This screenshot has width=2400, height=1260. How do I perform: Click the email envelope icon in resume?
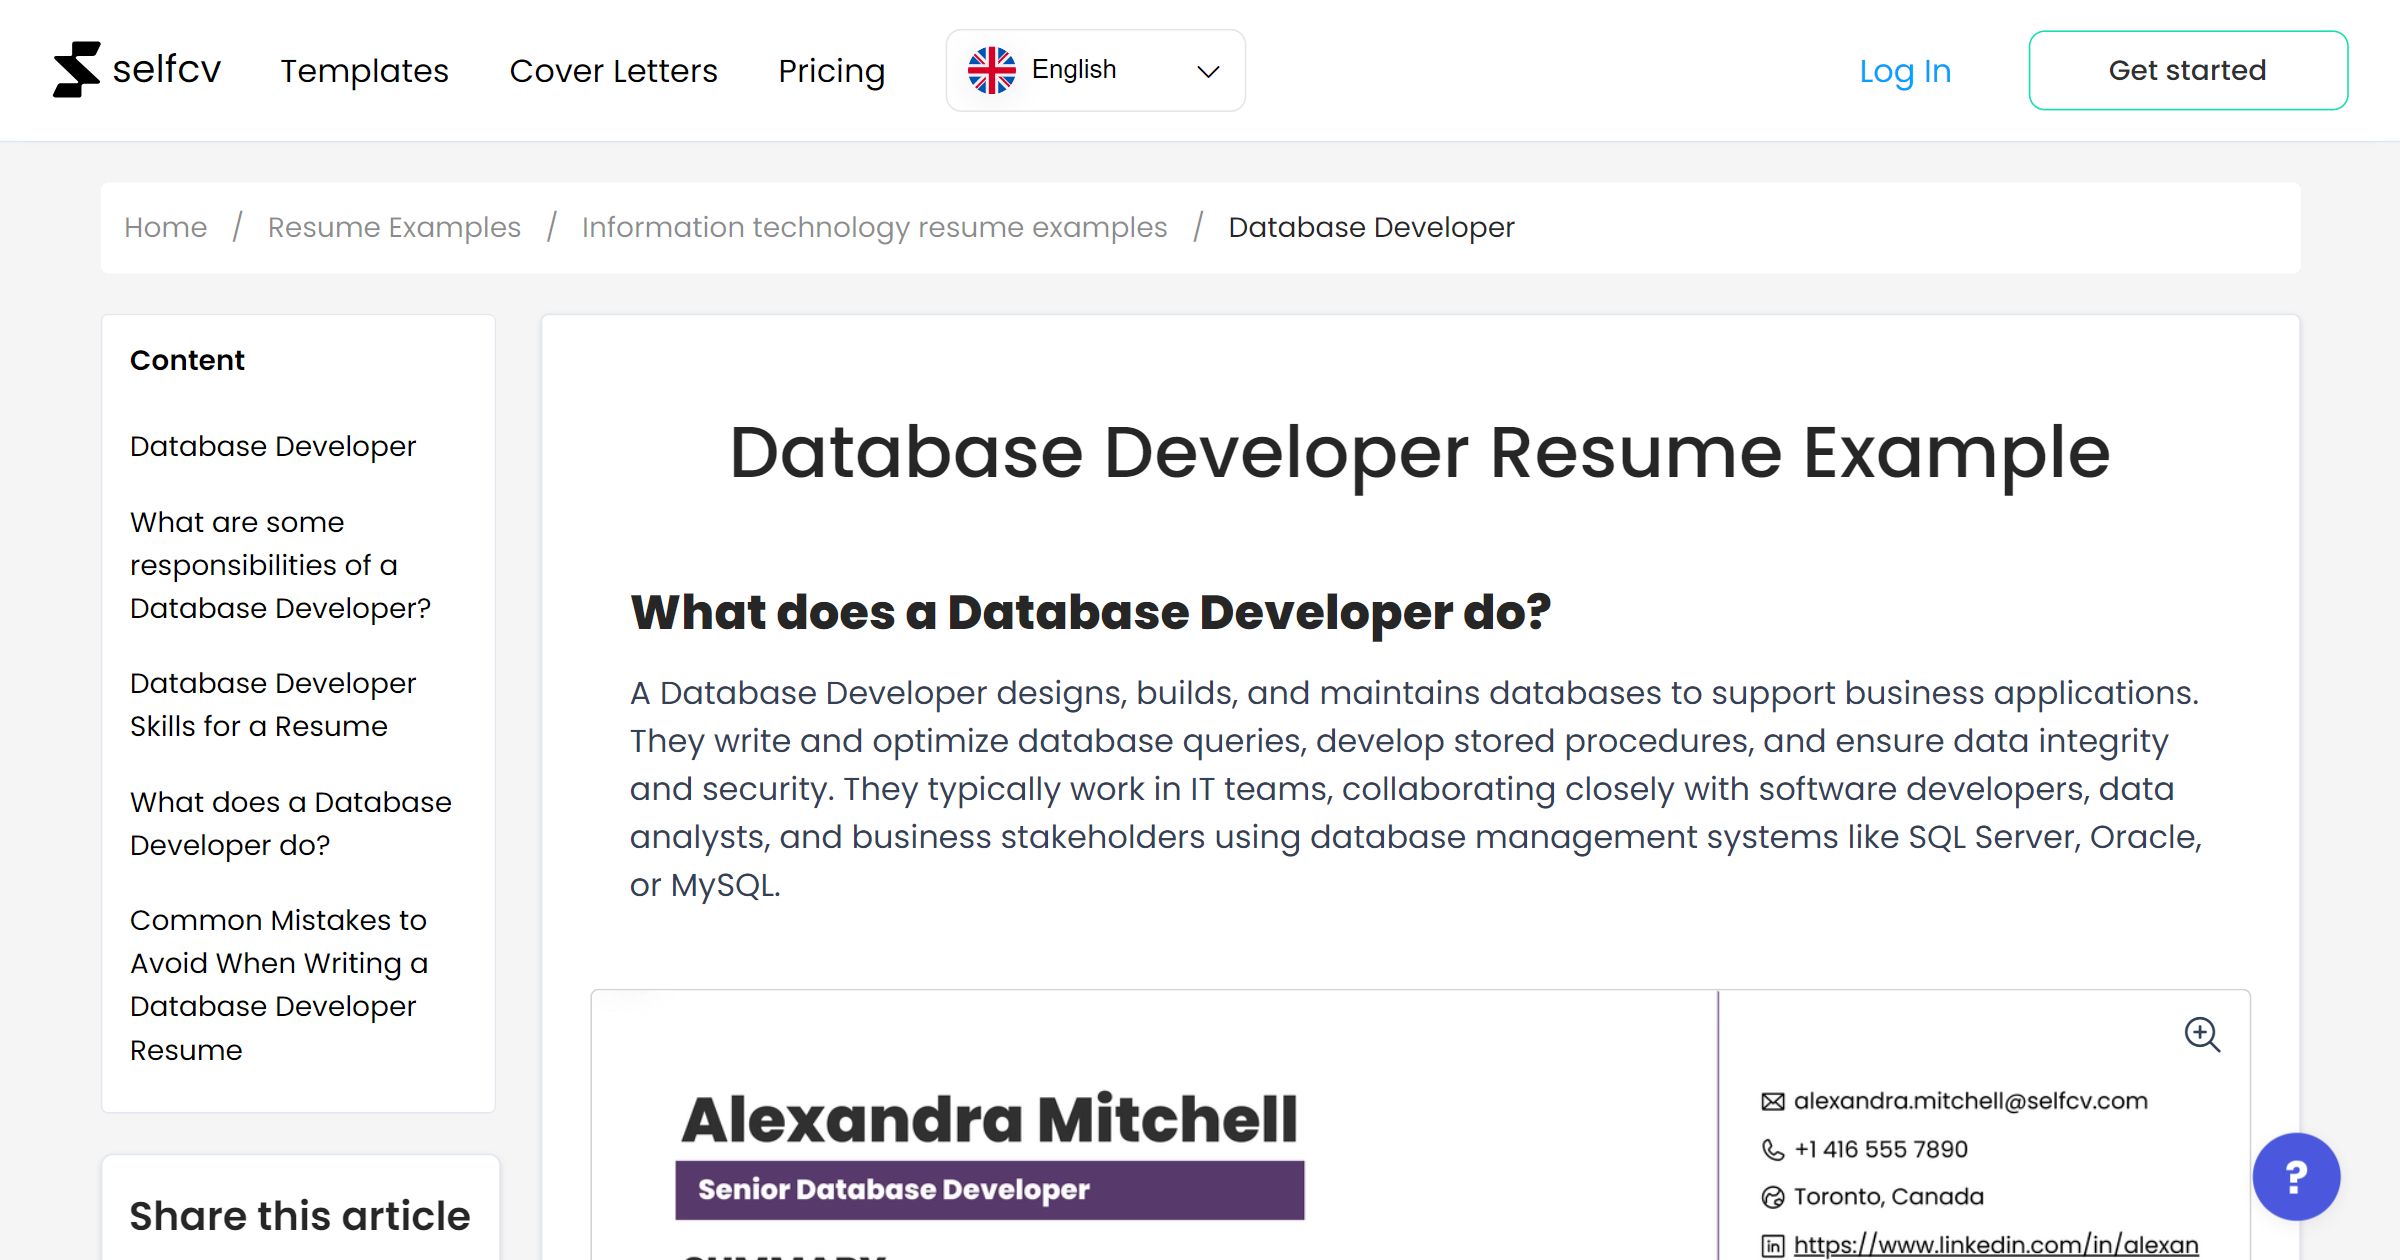(x=1772, y=1102)
